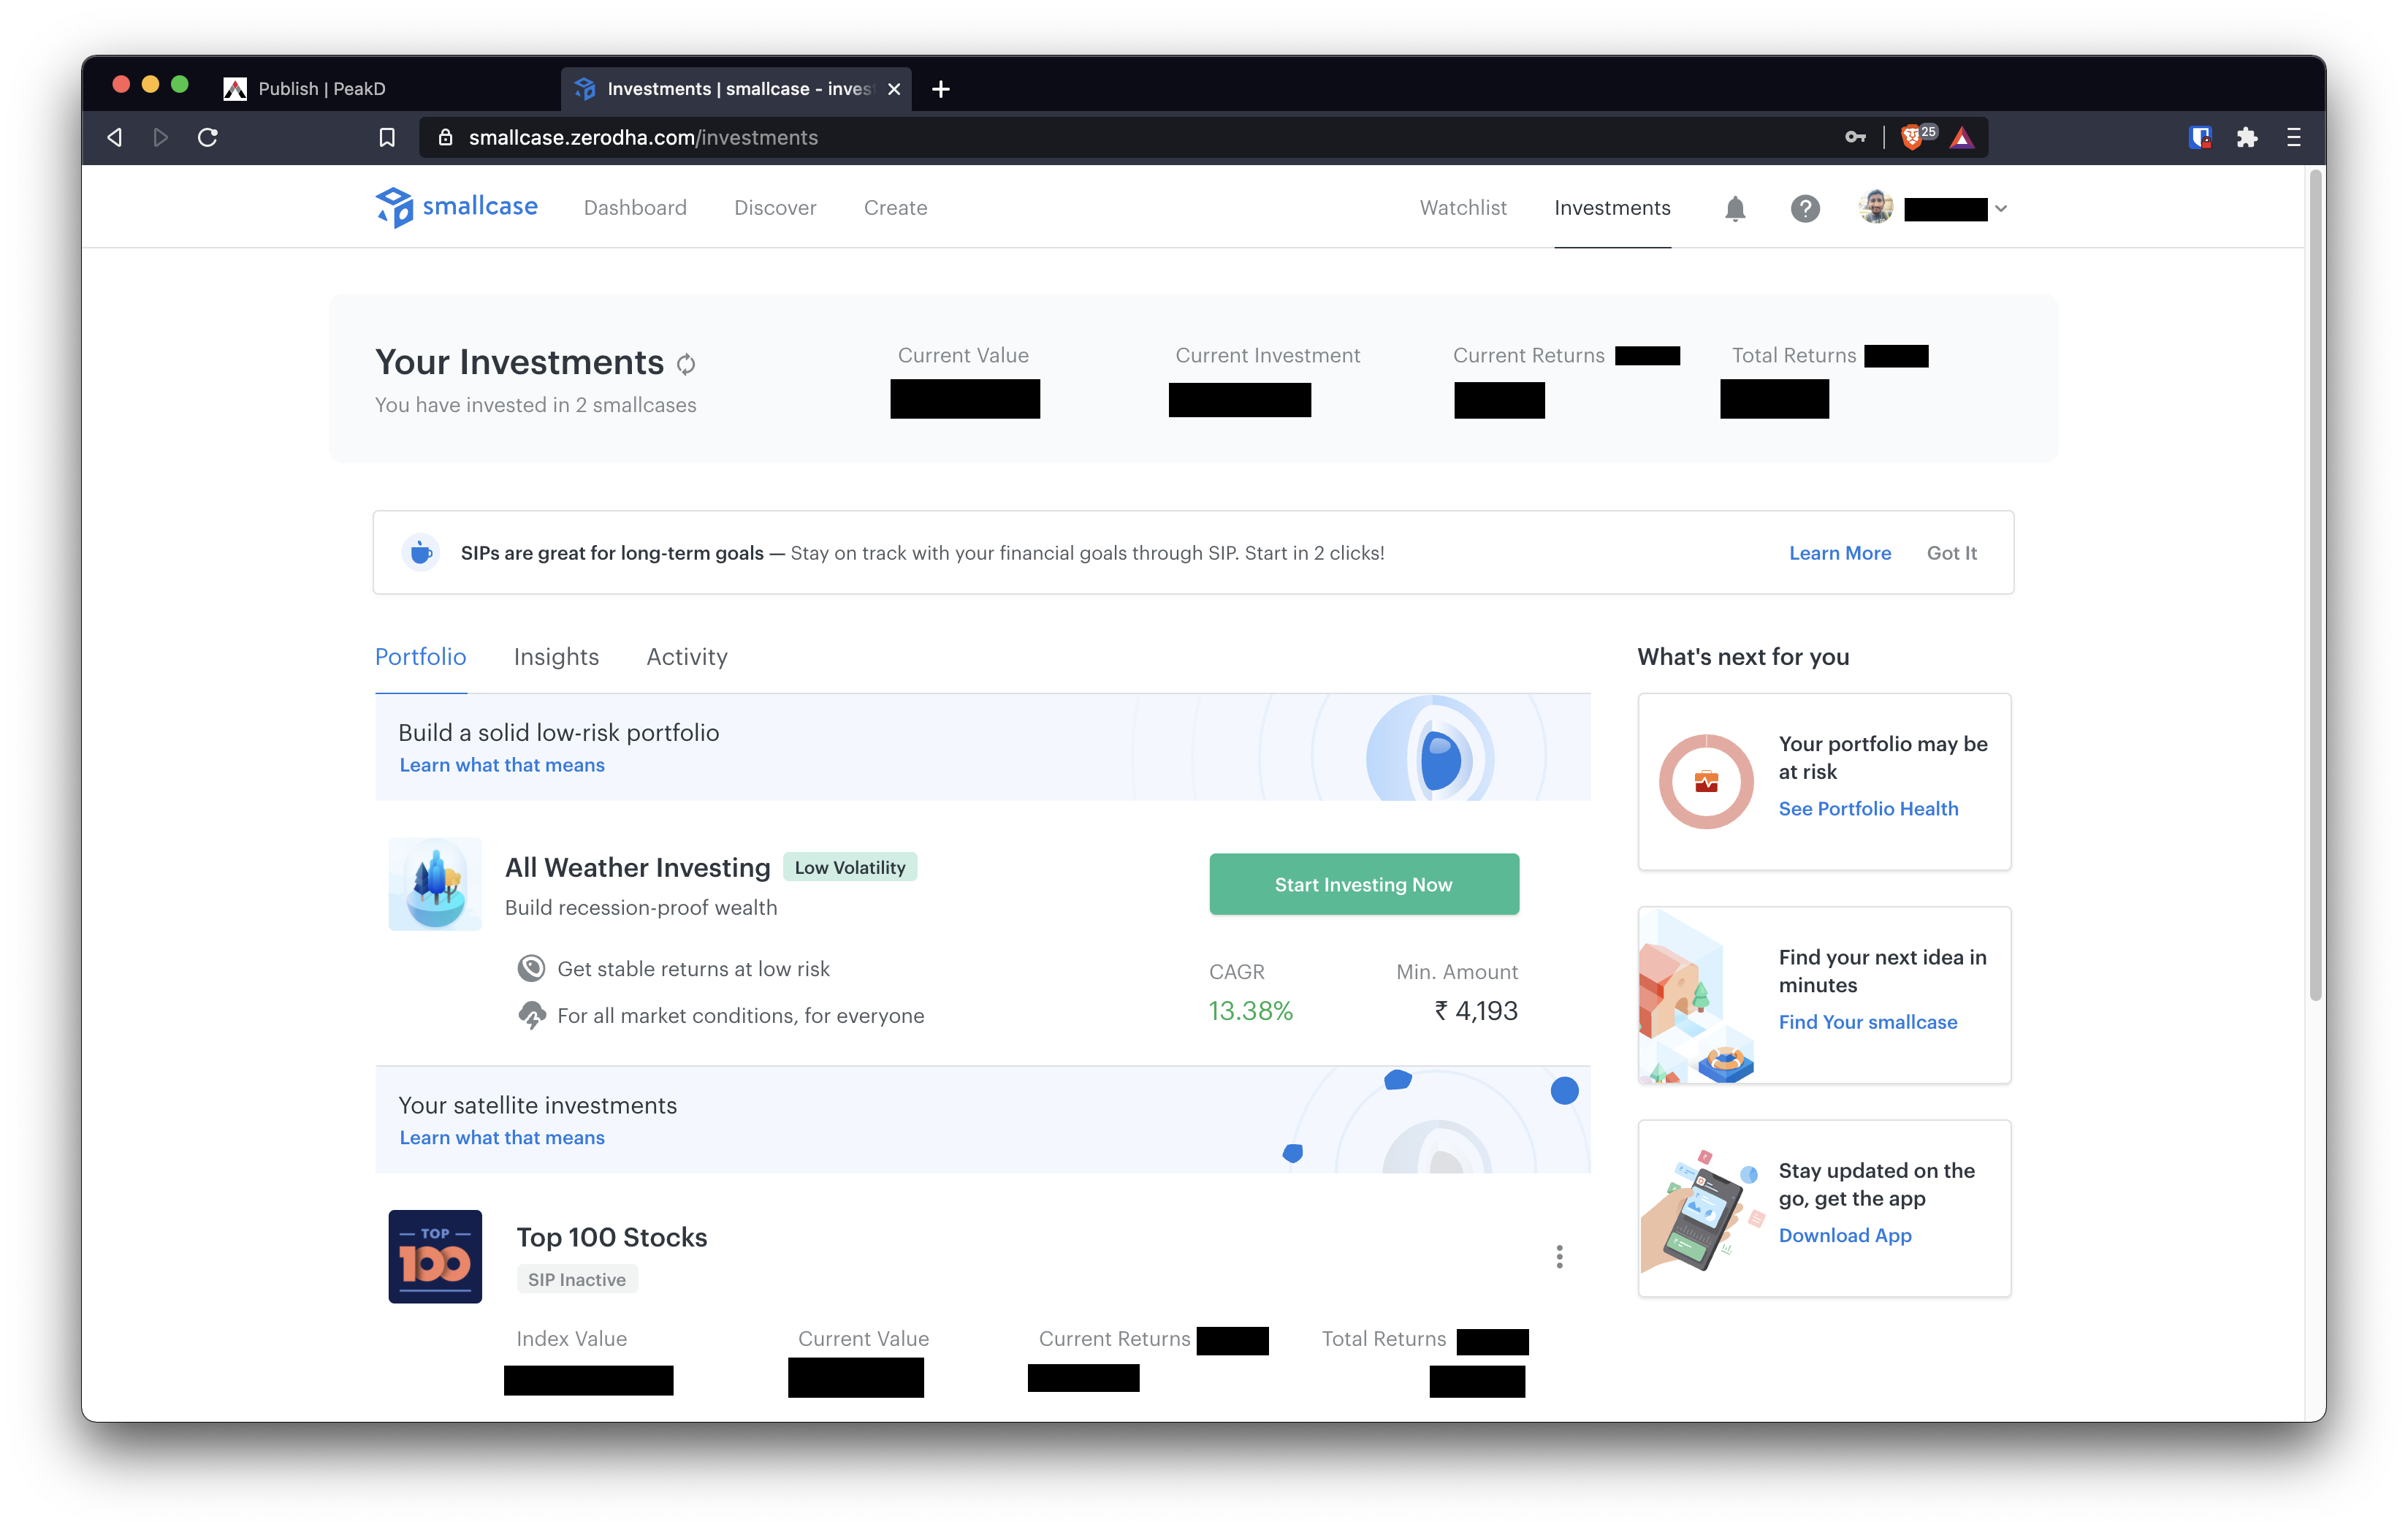Open the Watchlist

click(x=1463, y=207)
